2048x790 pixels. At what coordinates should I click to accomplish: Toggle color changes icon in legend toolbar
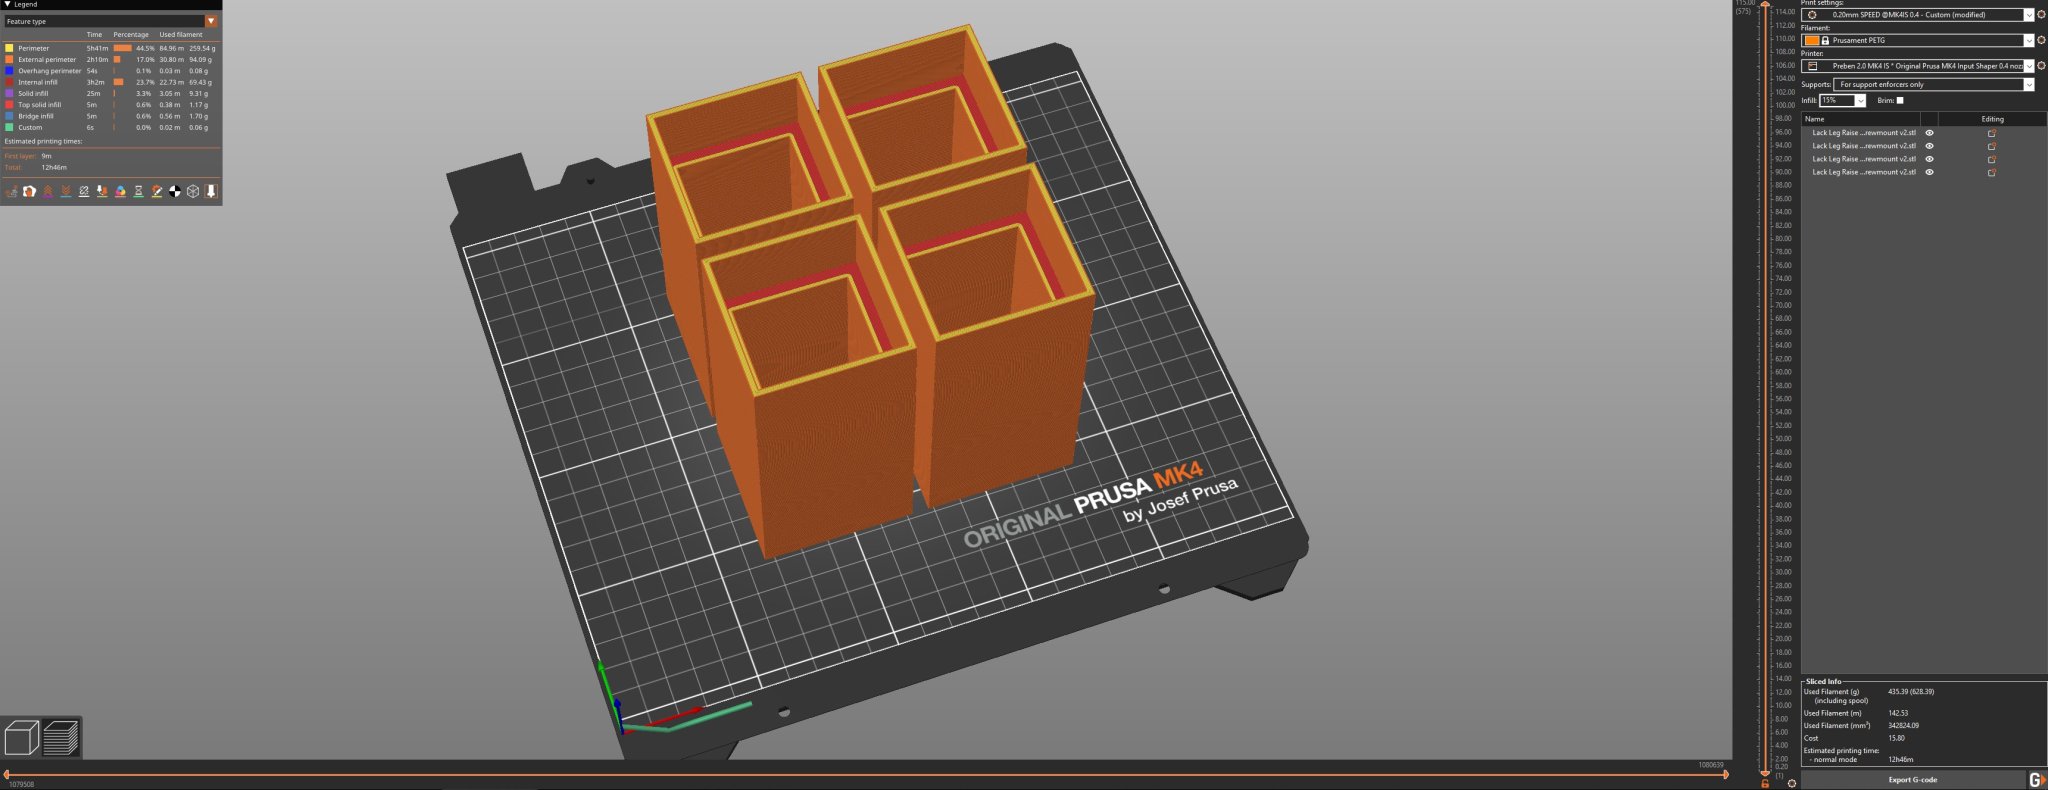click(120, 191)
